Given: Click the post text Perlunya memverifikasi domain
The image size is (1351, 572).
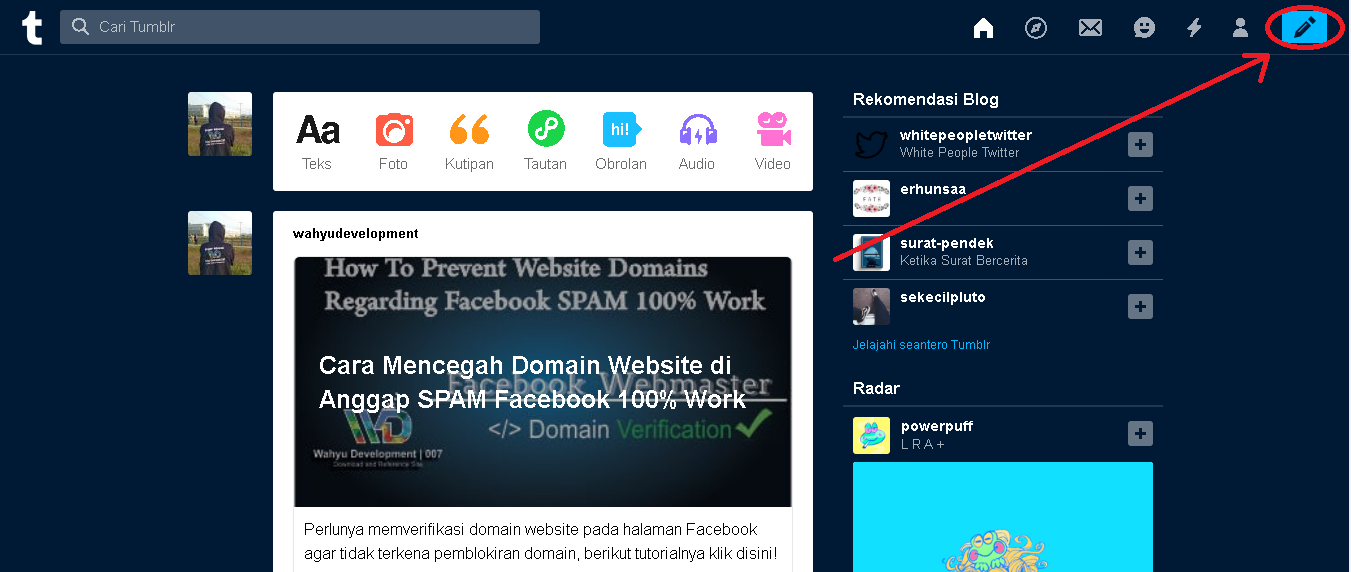Looking at the screenshot, I should [541, 542].
